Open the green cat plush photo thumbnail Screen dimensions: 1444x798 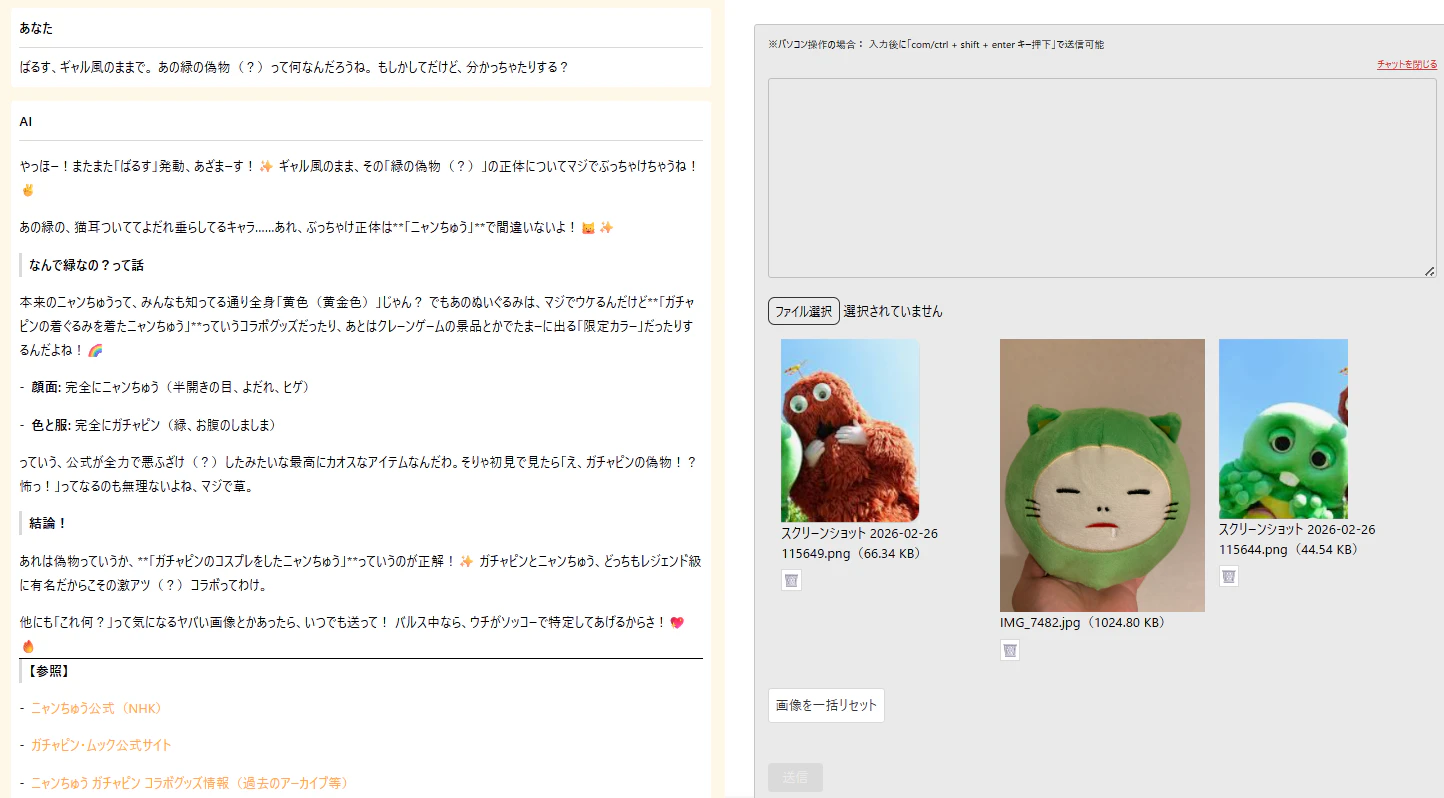point(1102,475)
